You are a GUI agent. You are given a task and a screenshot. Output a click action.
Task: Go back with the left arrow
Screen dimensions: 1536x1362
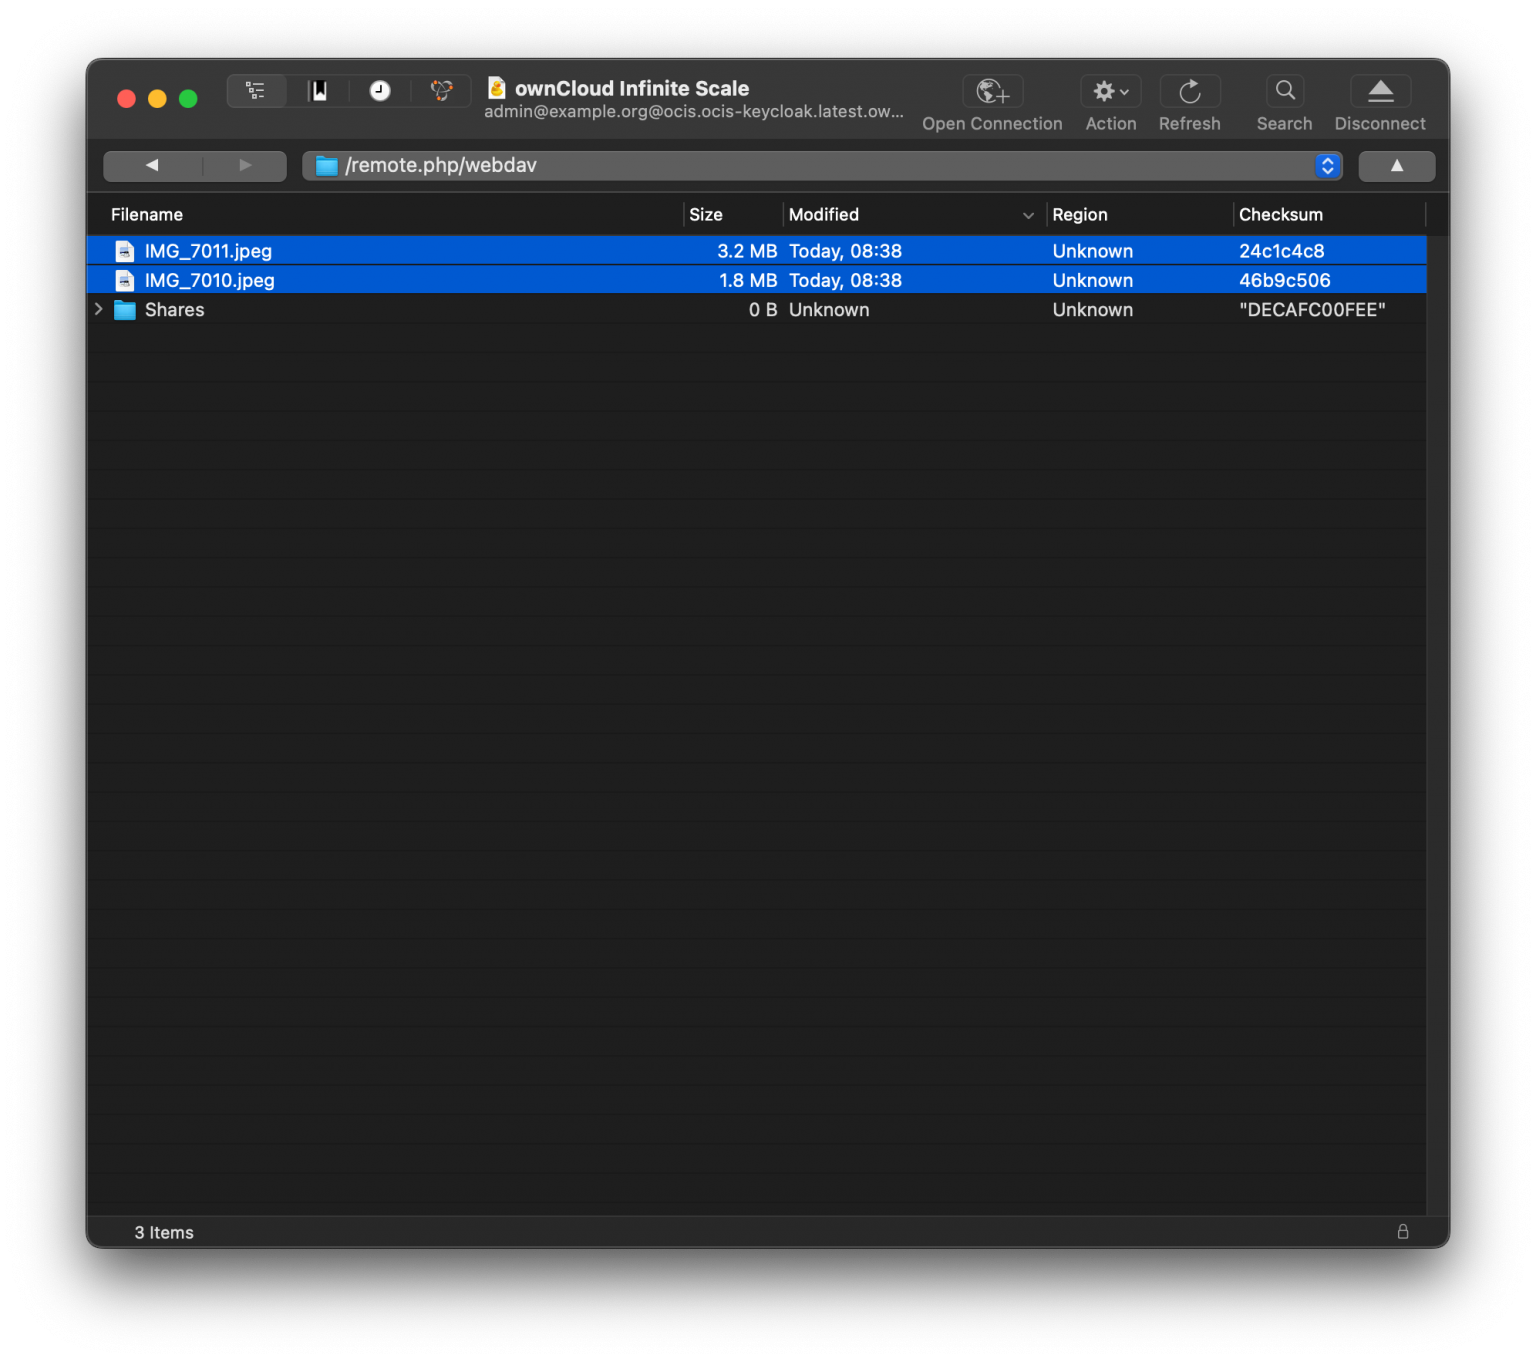(153, 165)
